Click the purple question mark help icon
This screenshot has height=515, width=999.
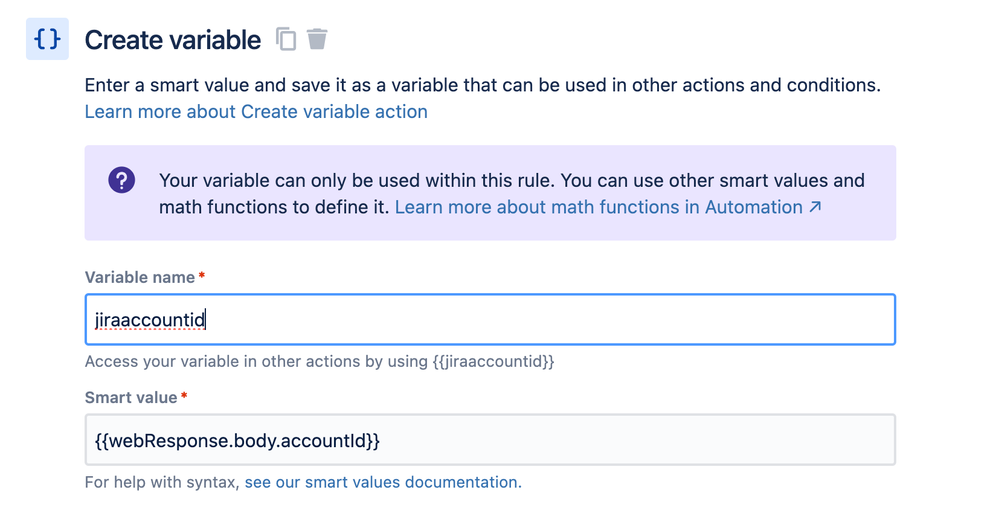click(x=122, y=181)
